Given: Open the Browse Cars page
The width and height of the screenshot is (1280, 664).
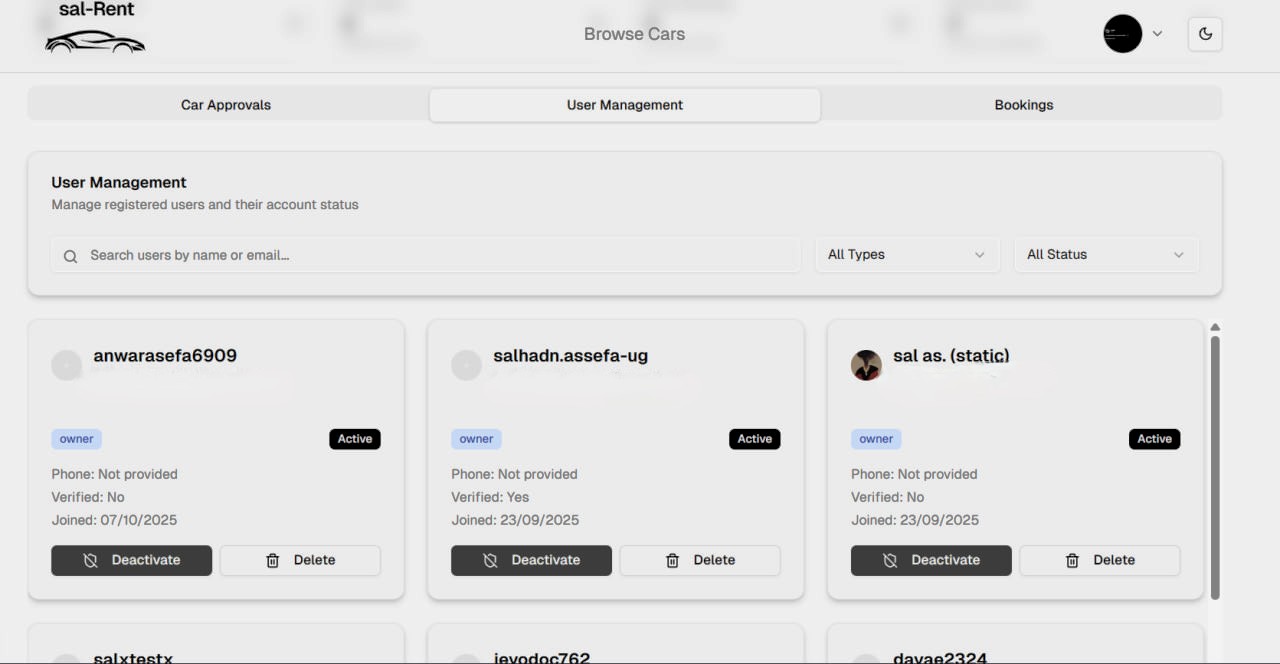Looking at the screenshot, I should [633, 33].
